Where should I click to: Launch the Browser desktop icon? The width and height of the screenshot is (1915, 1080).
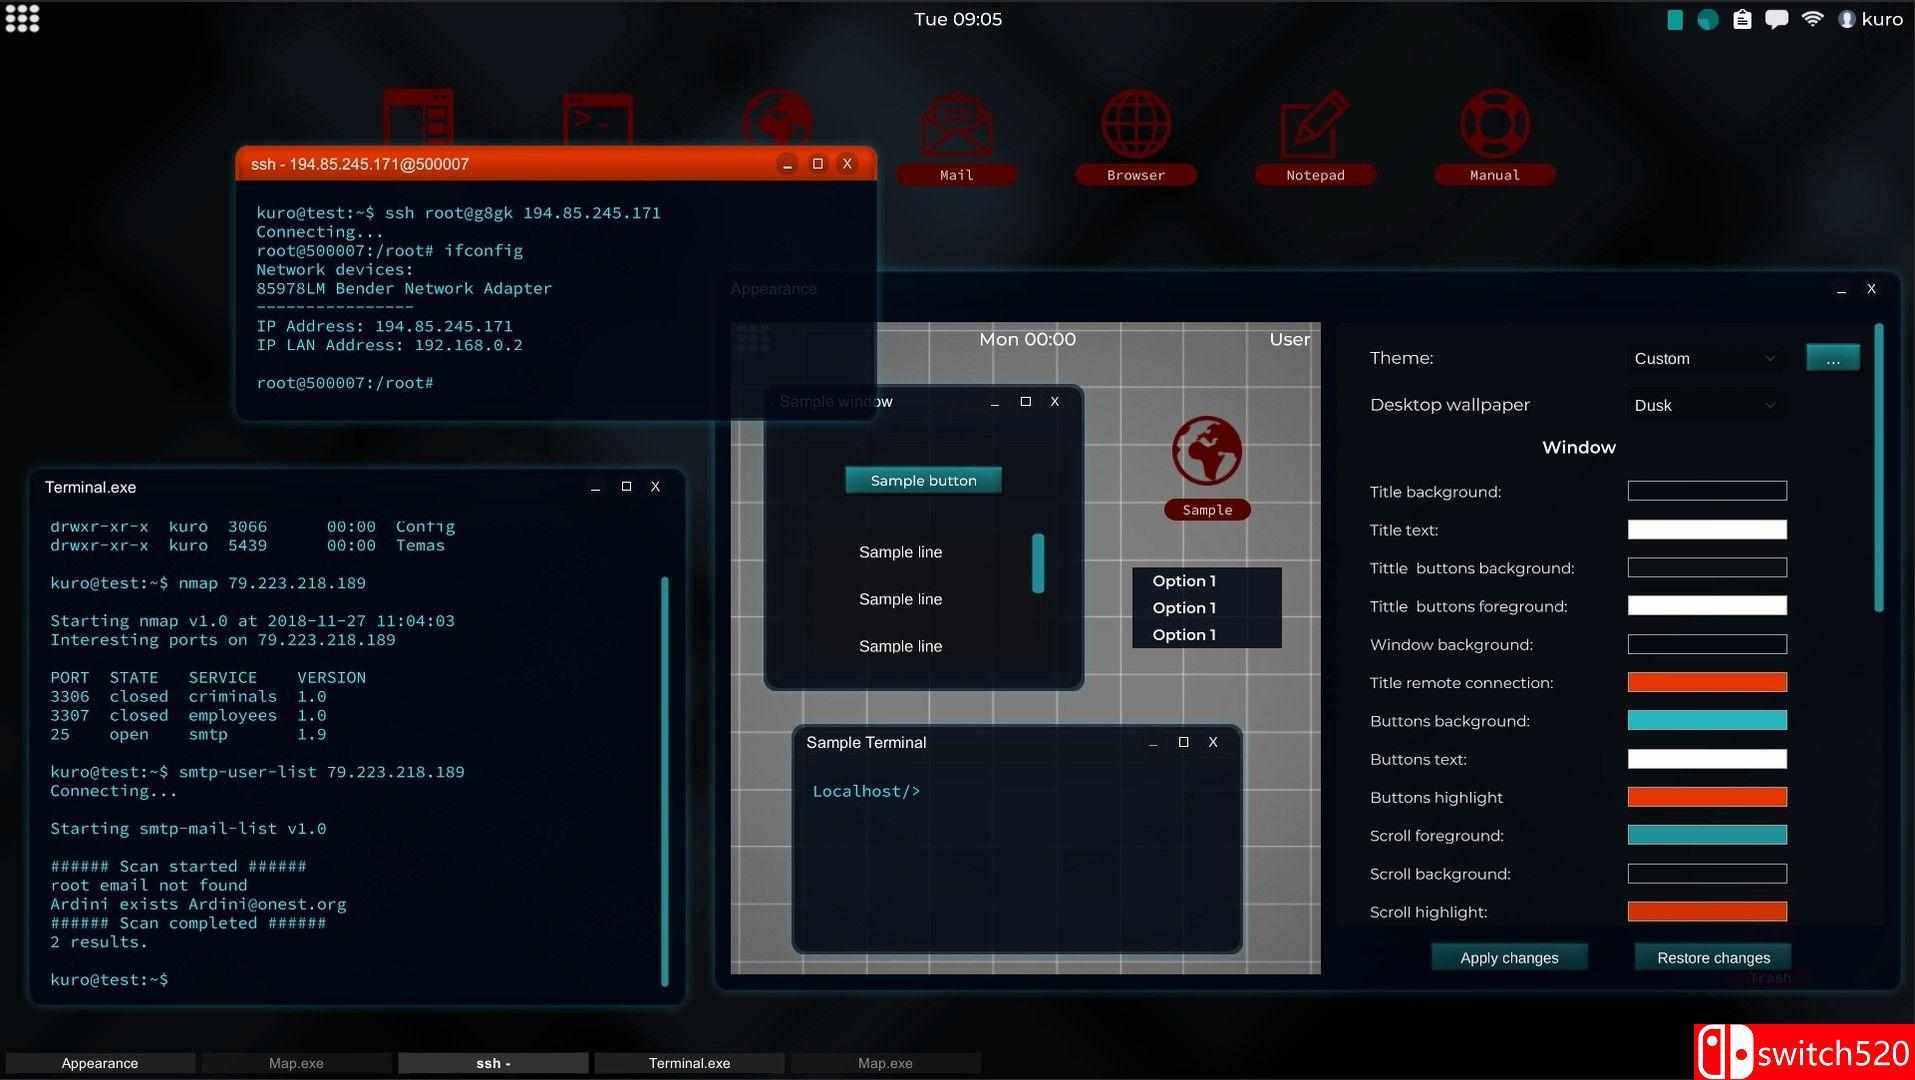pyautogui.click(x=1136, y=128)
